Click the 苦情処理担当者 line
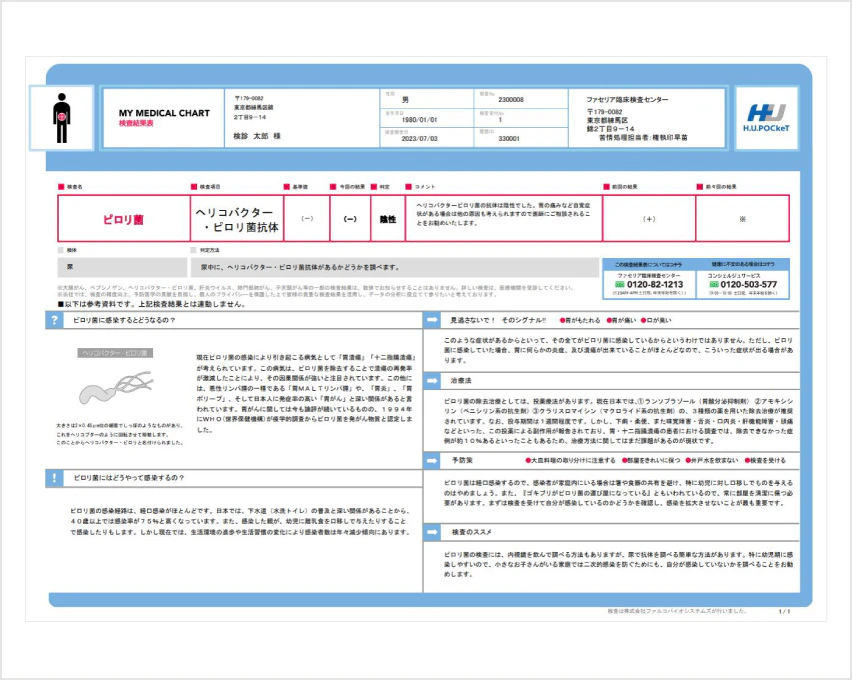Screen dimensions: 852x680 (643, 138)
